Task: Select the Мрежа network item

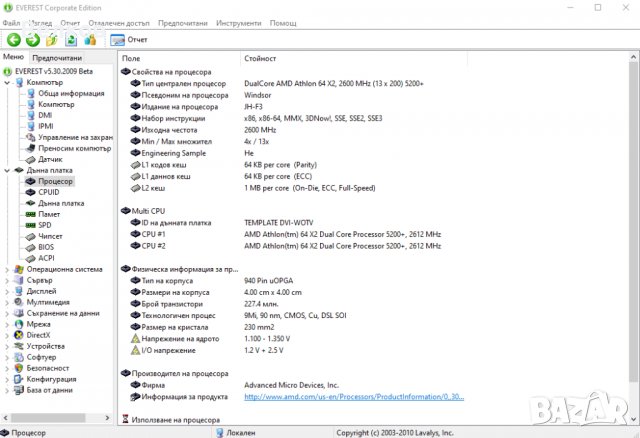Action: pyautogui.click(x=38, y=324)
